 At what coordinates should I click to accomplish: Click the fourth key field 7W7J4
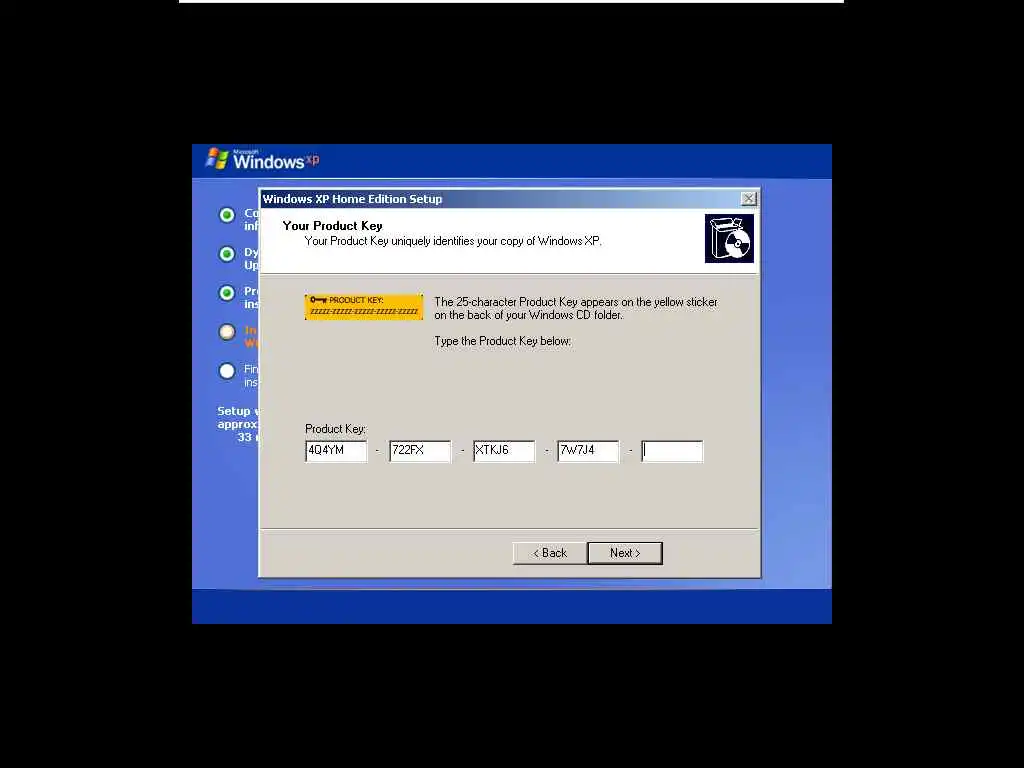click(588, 451)
